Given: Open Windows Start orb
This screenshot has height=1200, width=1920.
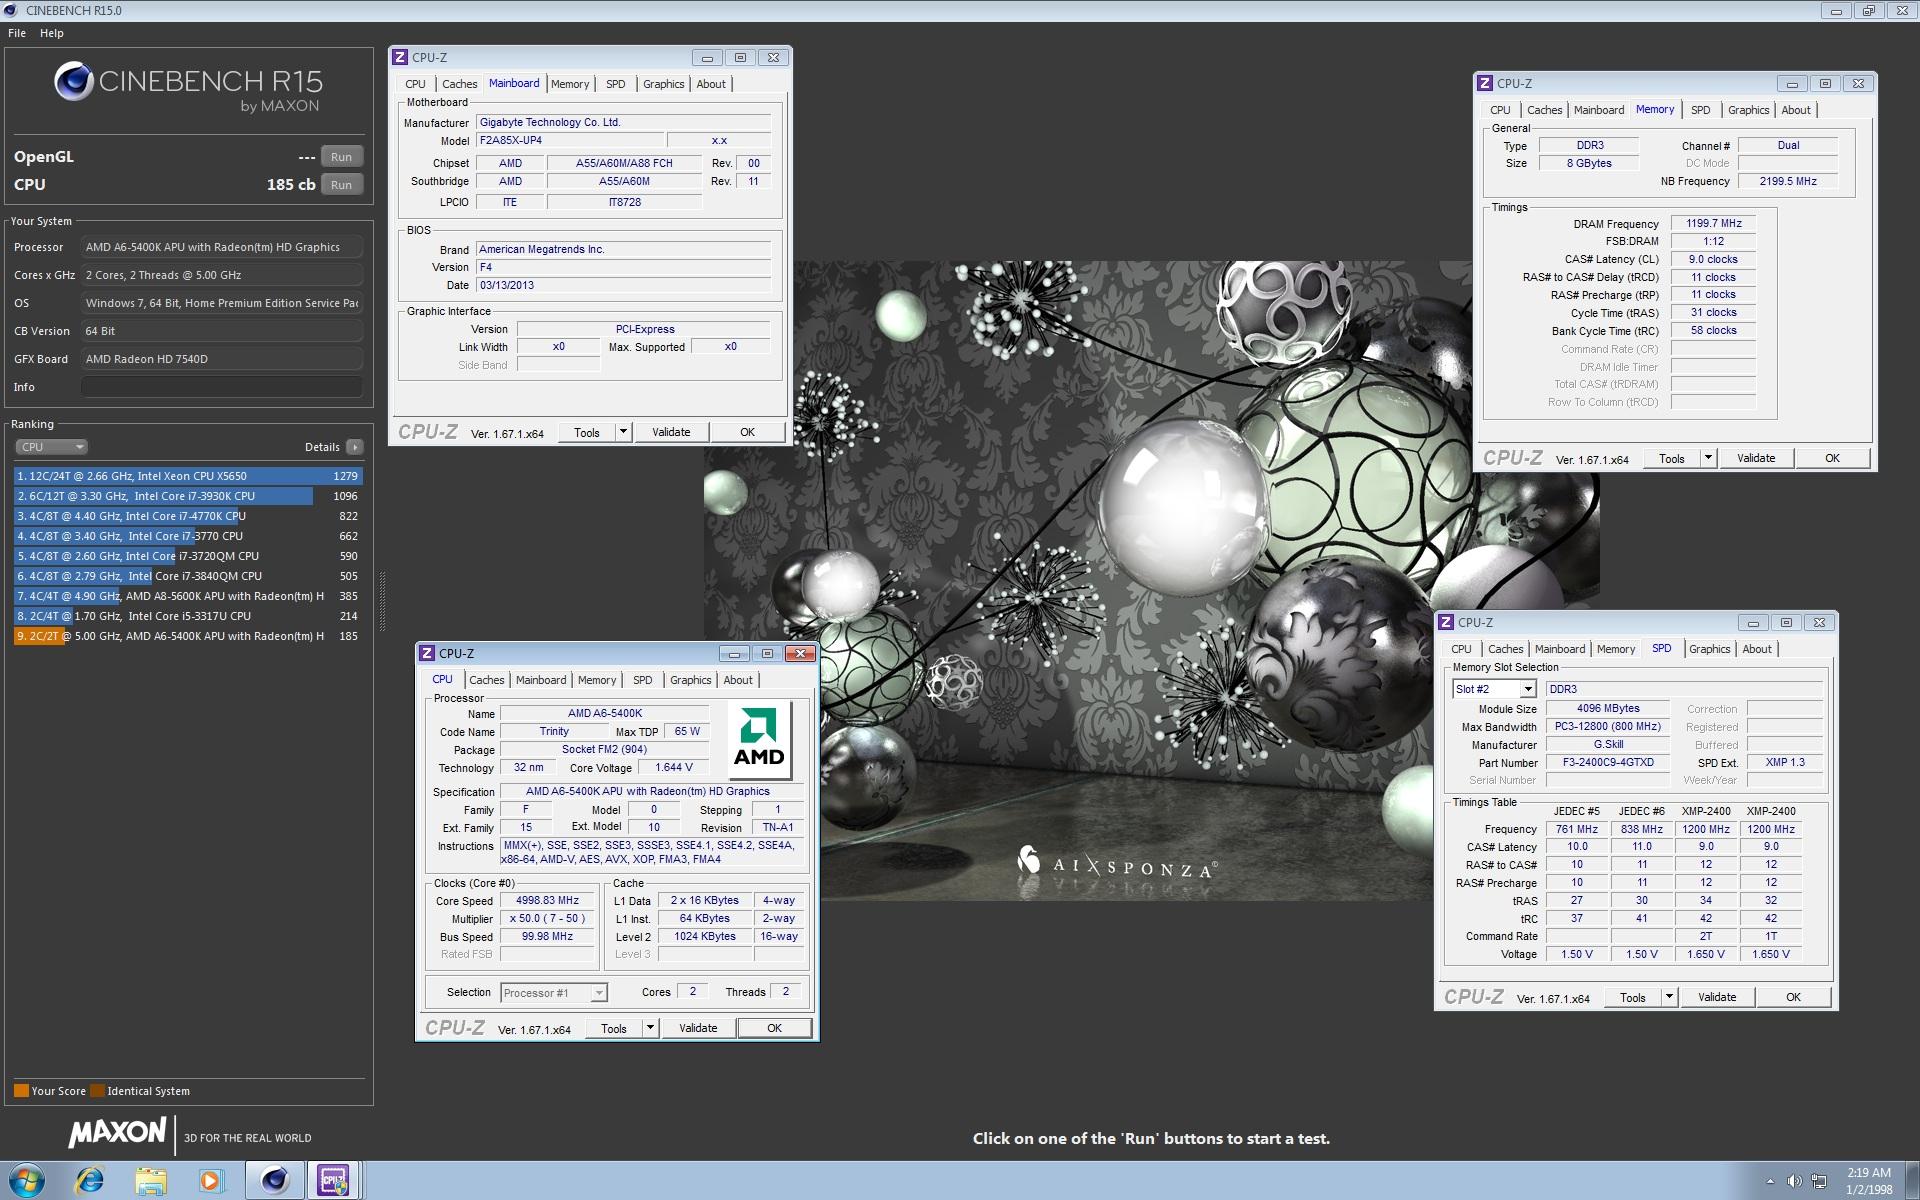Looking at the screenshot, I should [27, 1181].
